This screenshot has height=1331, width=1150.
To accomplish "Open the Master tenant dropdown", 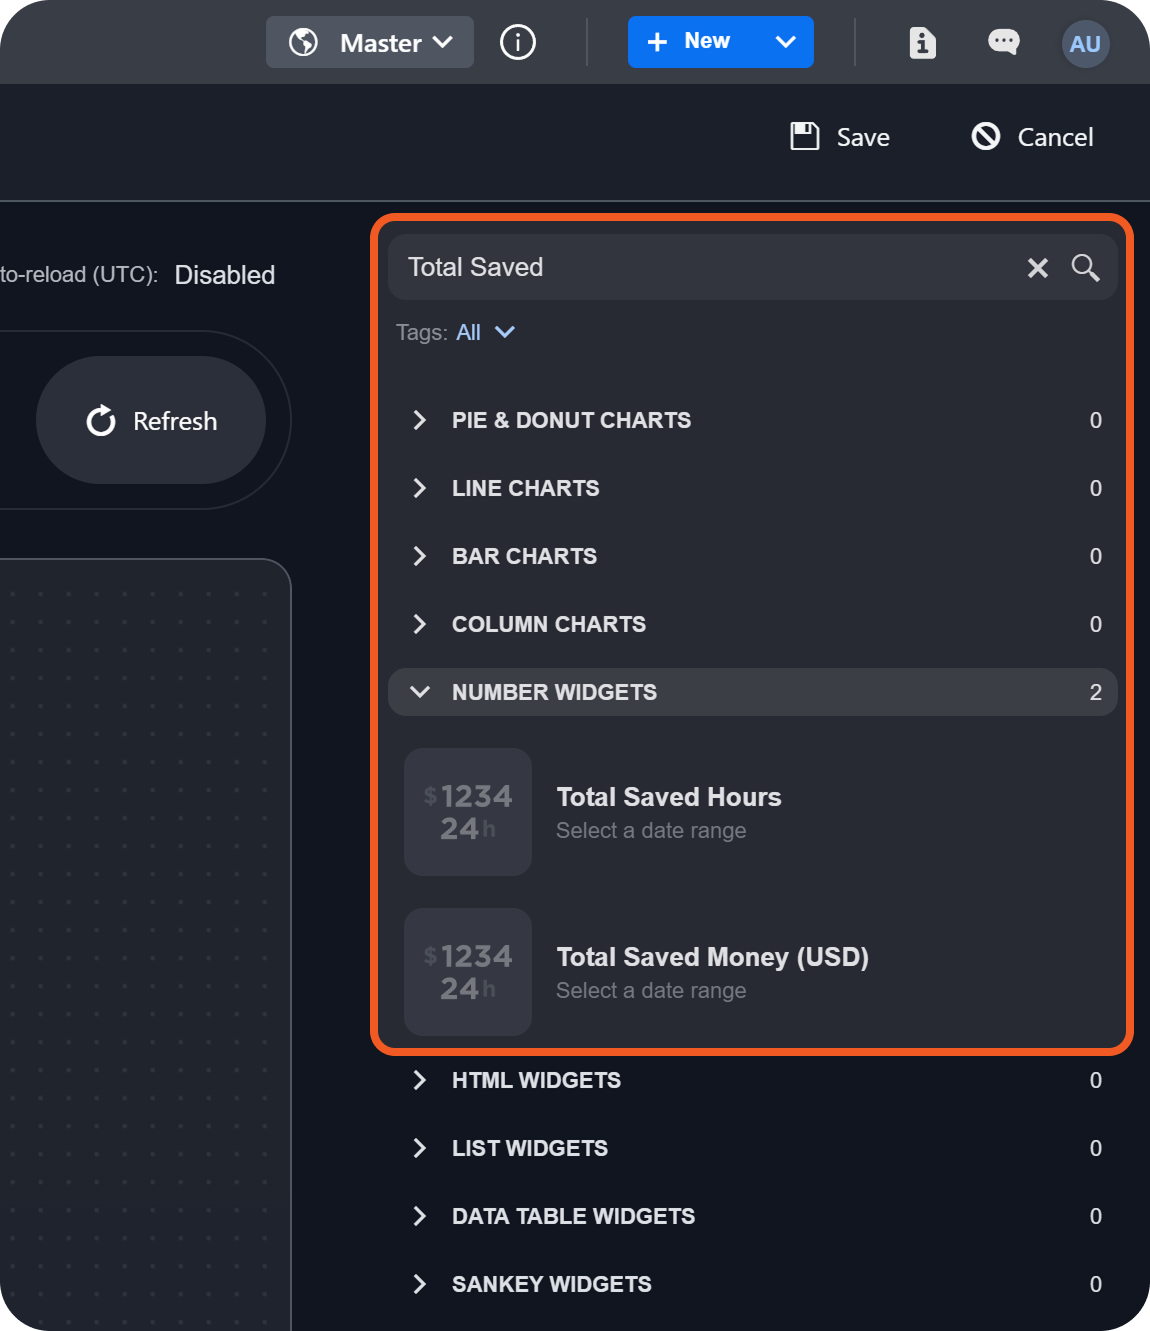I will (370, 43).
